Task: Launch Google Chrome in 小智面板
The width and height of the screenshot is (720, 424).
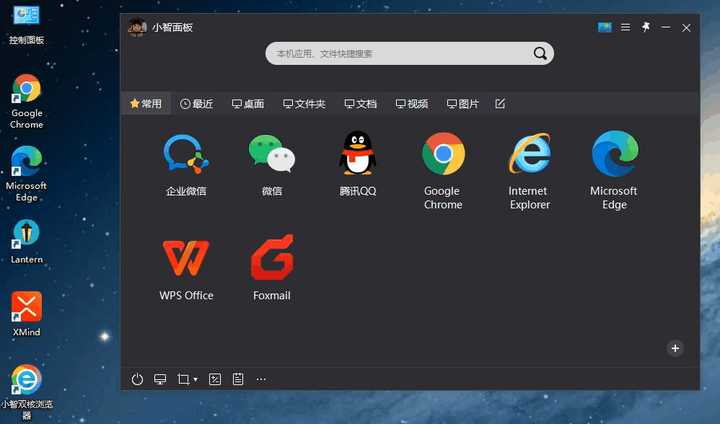Action: (443, 171)
